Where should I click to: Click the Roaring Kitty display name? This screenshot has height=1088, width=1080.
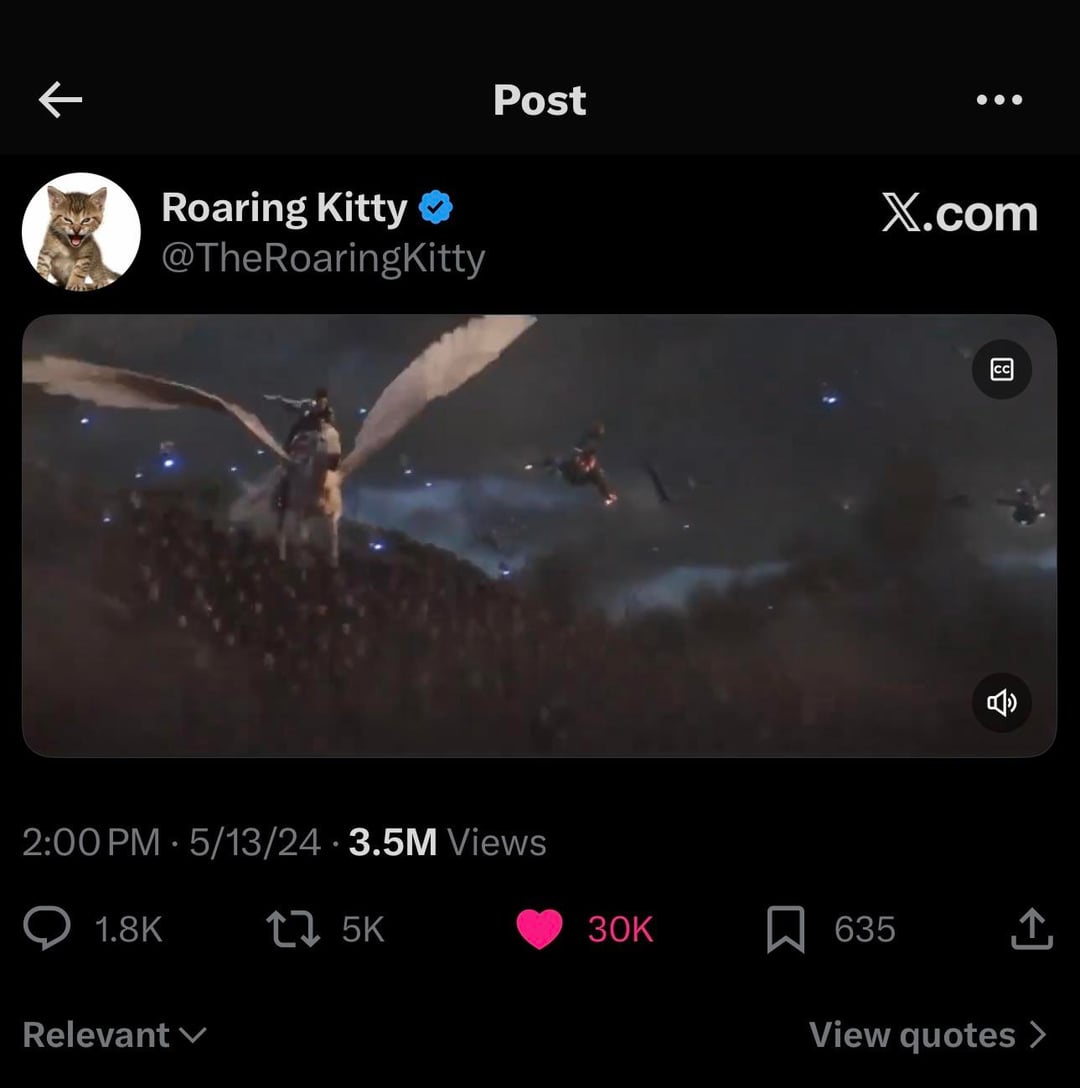coord(285,207)
